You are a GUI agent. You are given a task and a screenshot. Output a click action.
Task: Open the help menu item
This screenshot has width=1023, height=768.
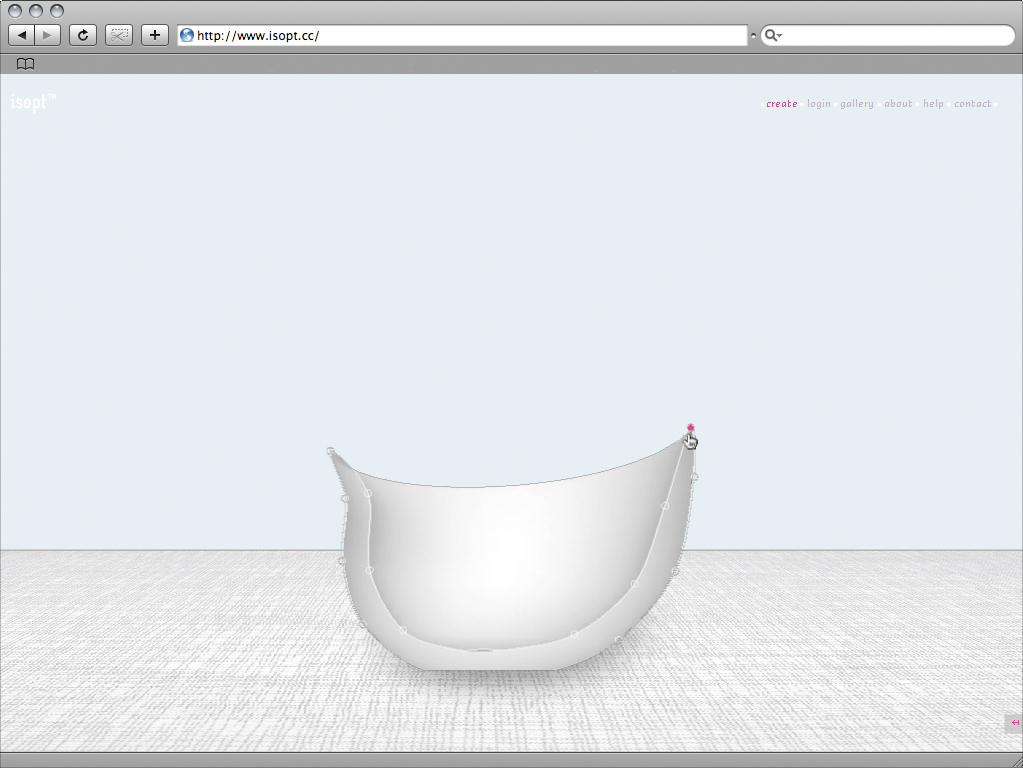pos(933,104)
